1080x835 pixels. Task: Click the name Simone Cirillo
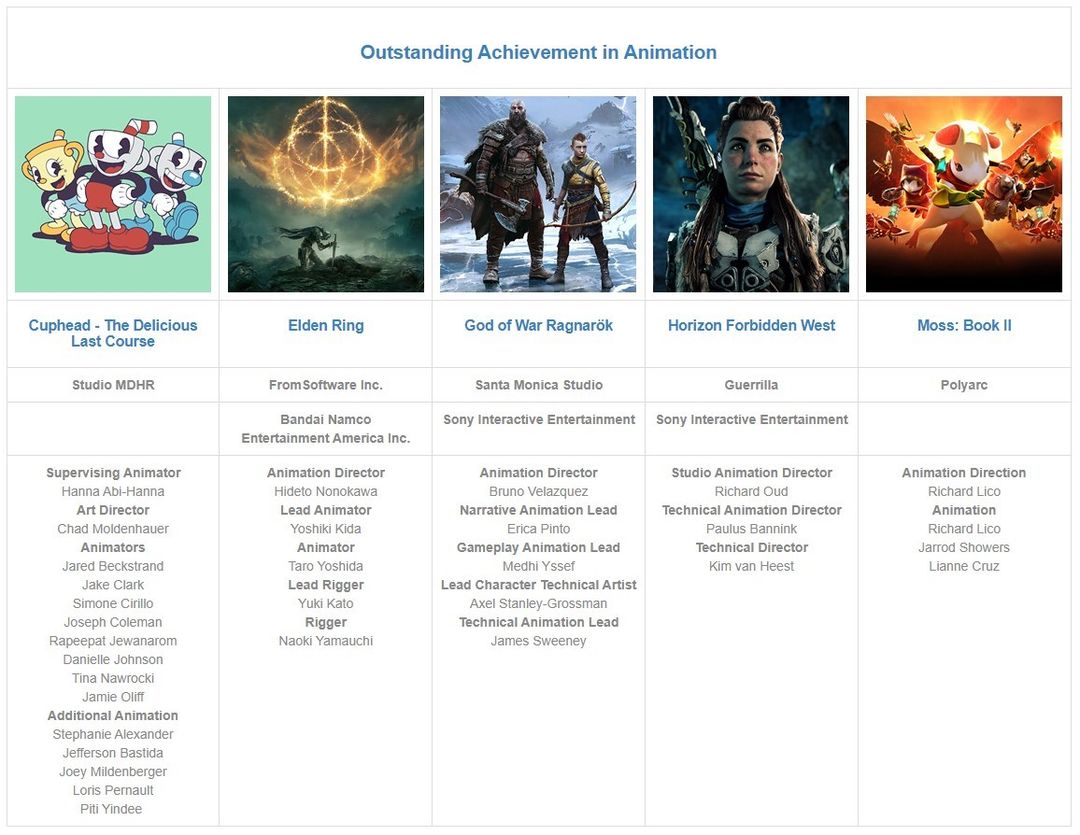pyautogui.click(x=113, y=603)
